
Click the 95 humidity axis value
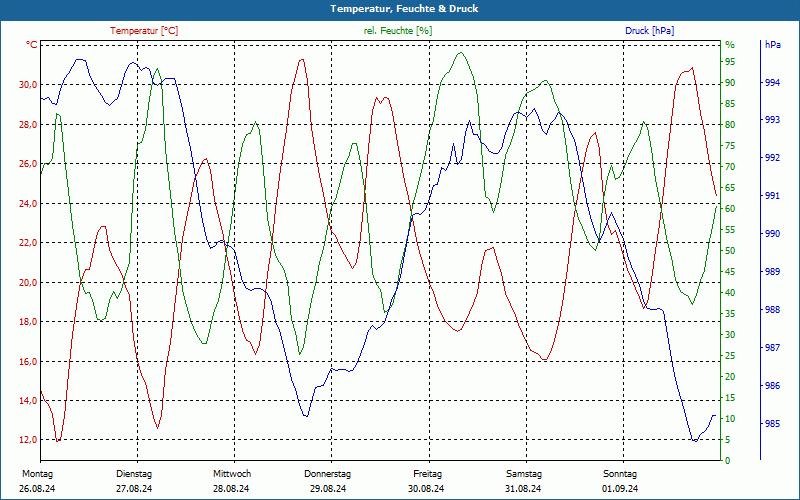tap(730, 62)
